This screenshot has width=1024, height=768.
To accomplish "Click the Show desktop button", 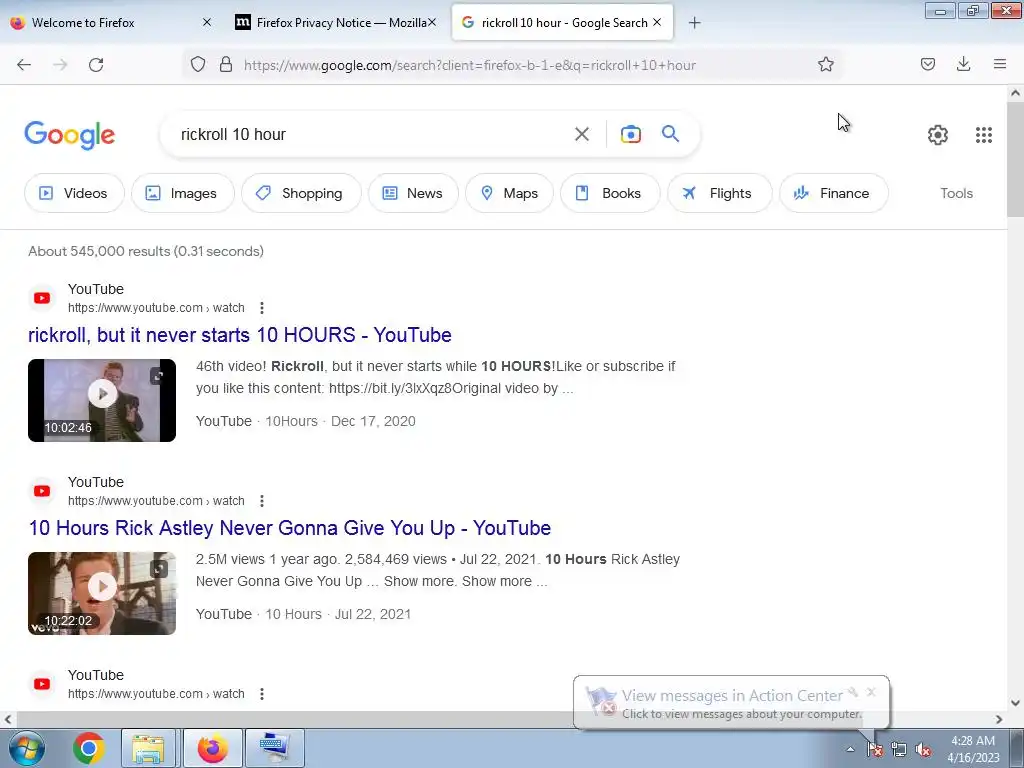I will [x=1017, y=748].
